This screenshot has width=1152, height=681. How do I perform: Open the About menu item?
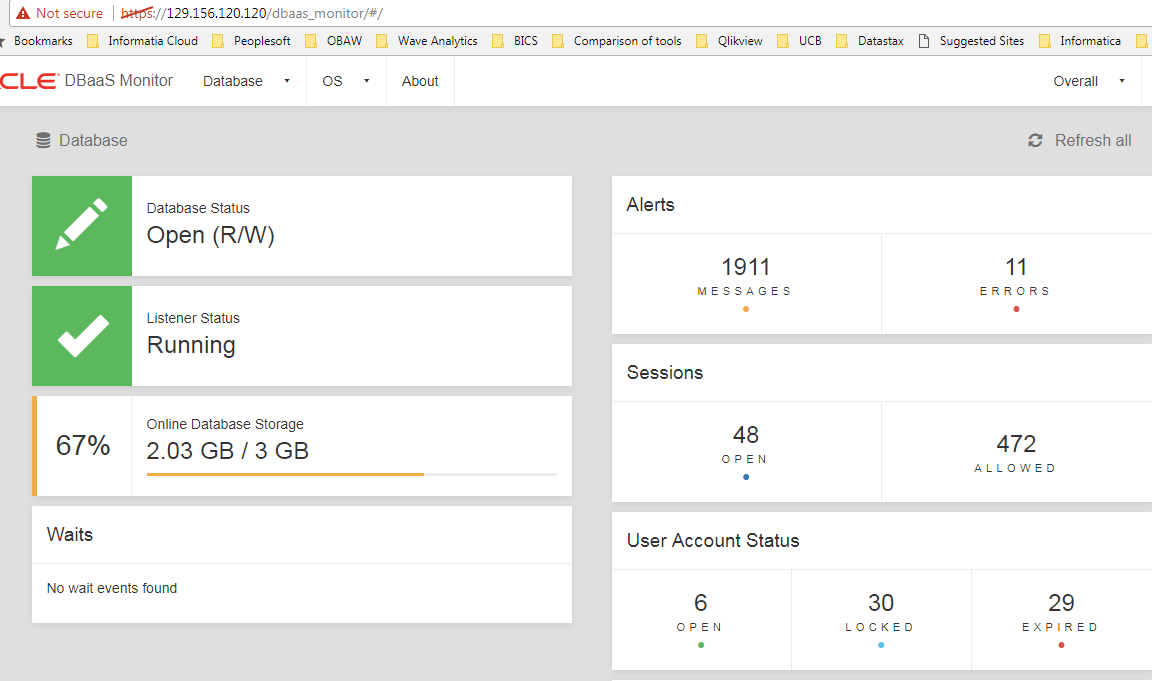click(x=420, y=81)
